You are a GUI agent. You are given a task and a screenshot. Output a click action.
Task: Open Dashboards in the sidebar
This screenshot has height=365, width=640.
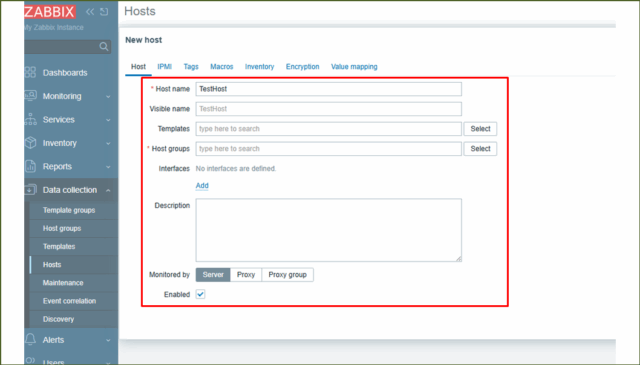click(x=65, y=73)
